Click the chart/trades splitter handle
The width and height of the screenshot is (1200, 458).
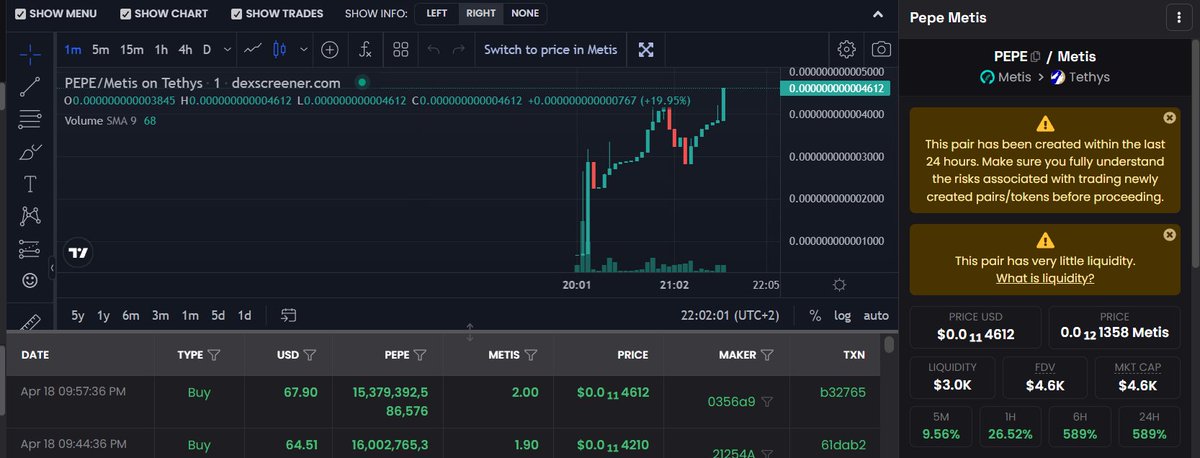(470, 331)
